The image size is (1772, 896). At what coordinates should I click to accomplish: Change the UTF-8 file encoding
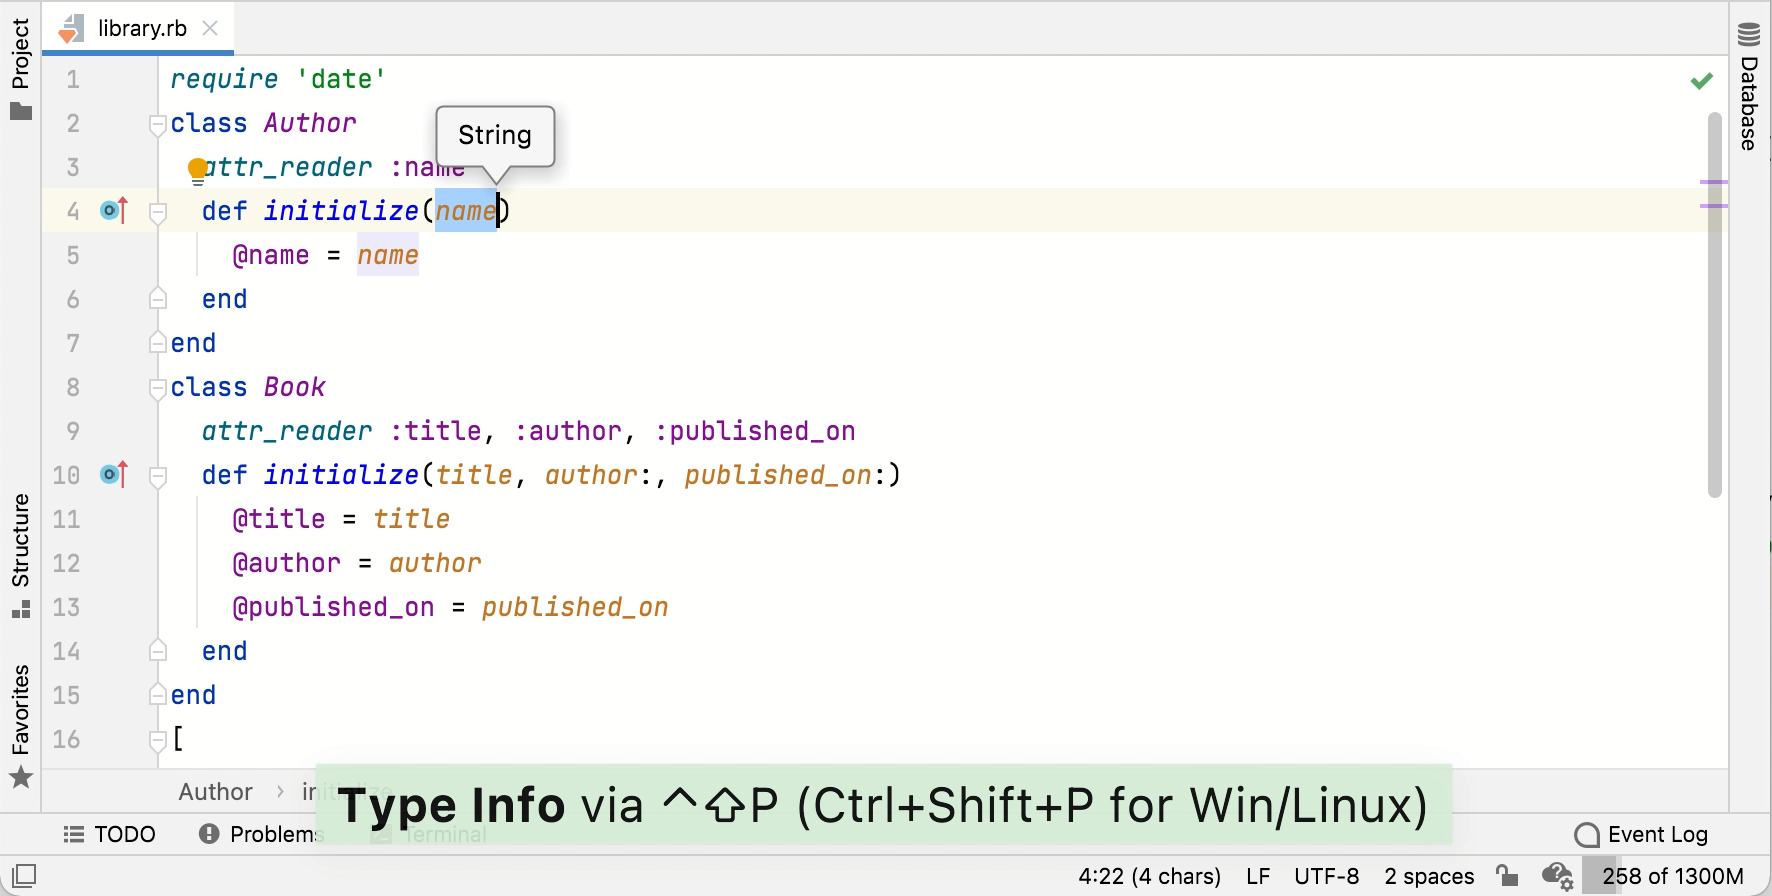point(1326,876)
